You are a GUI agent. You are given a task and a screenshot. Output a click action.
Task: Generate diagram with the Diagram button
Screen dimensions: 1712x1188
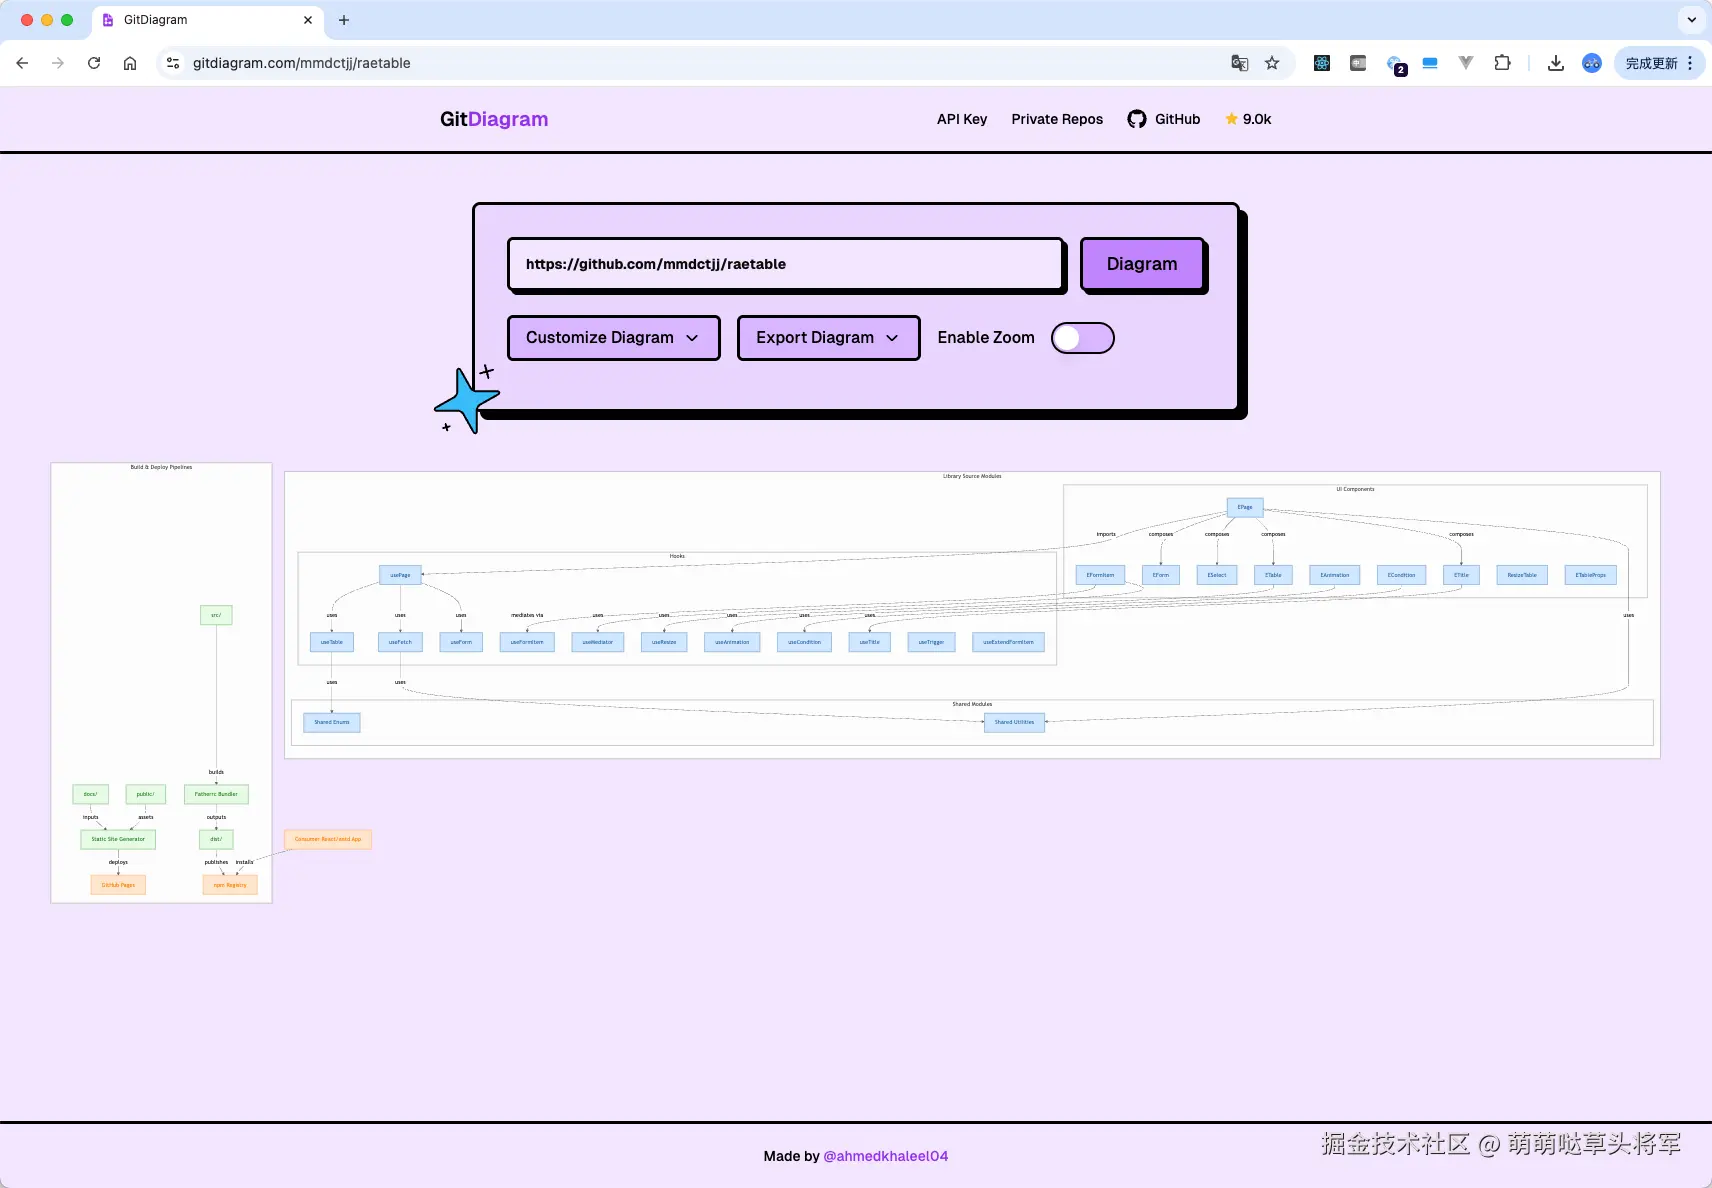click(x=1142, y=264)
